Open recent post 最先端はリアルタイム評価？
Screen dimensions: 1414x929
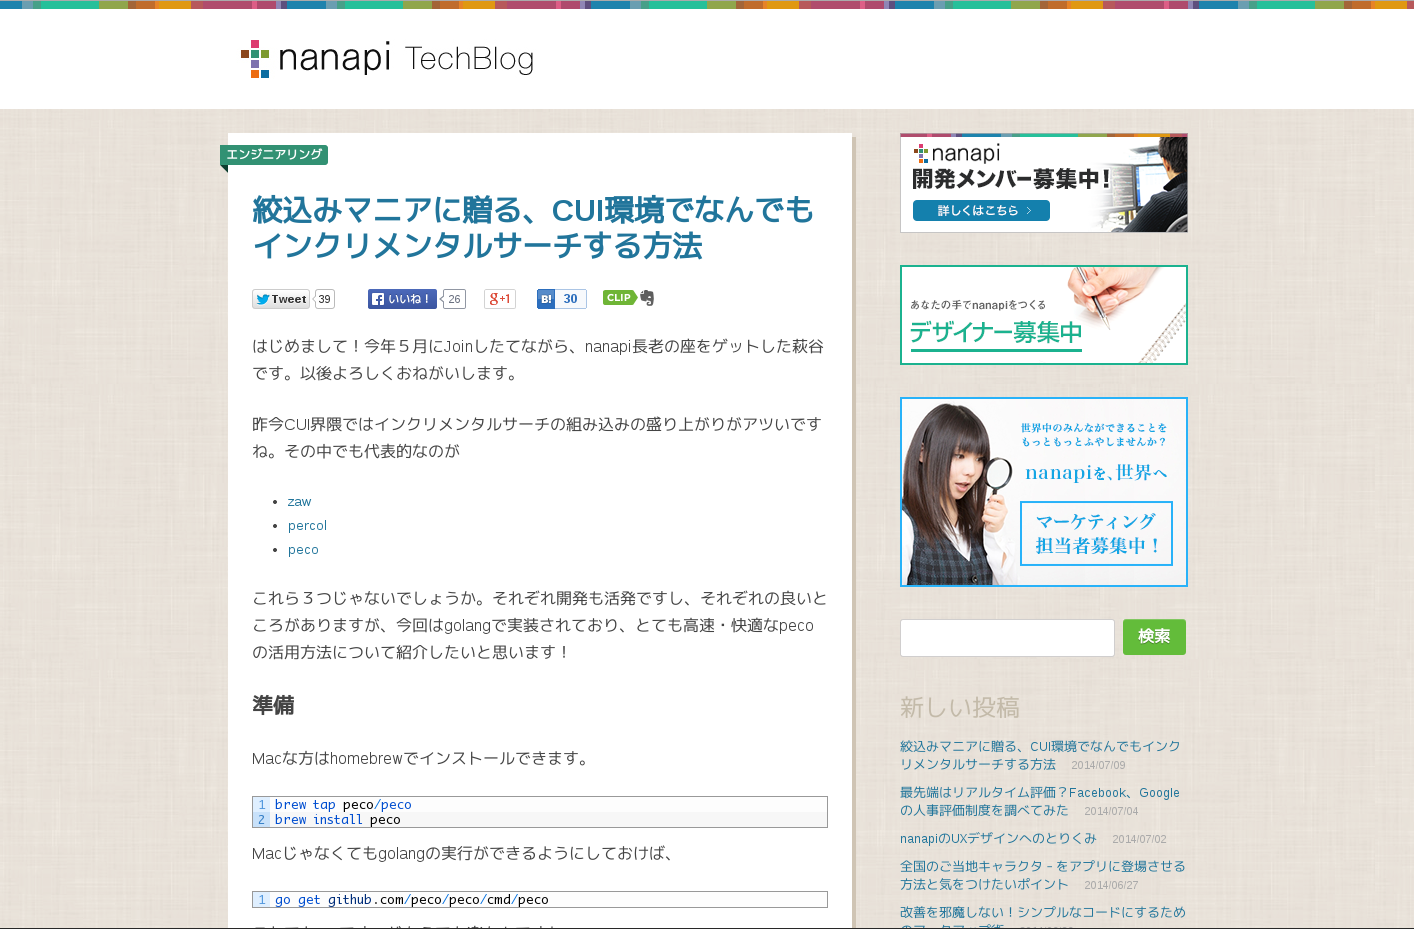1040,801
